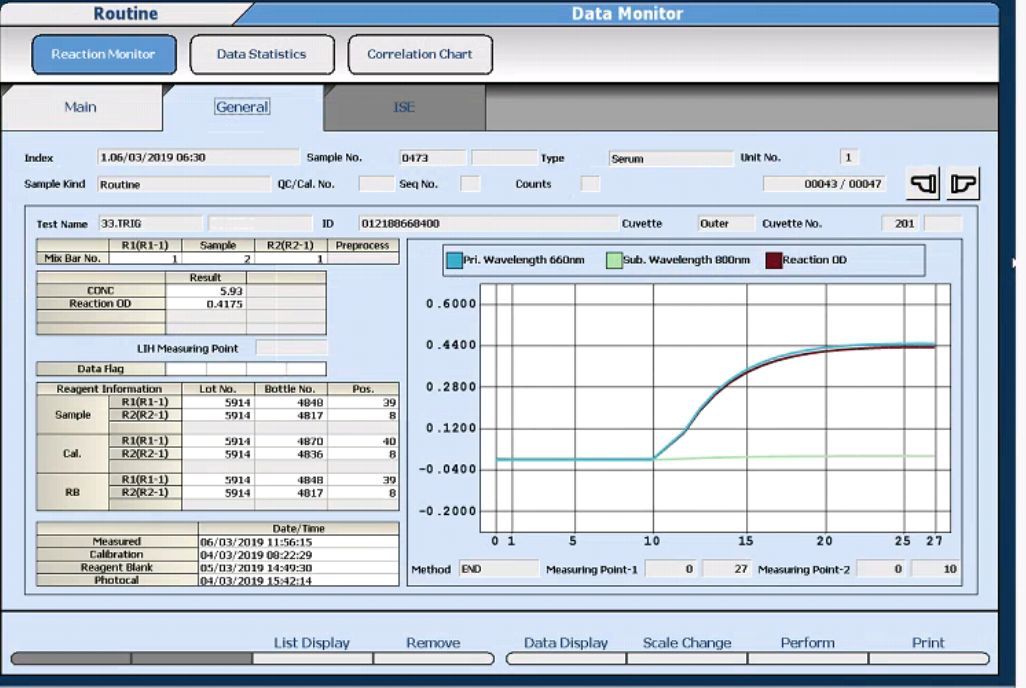Image resolution: width=1026 pixels, height=688 pixels.
Task: Click the Seq No. field
Action: coord(470,184)
